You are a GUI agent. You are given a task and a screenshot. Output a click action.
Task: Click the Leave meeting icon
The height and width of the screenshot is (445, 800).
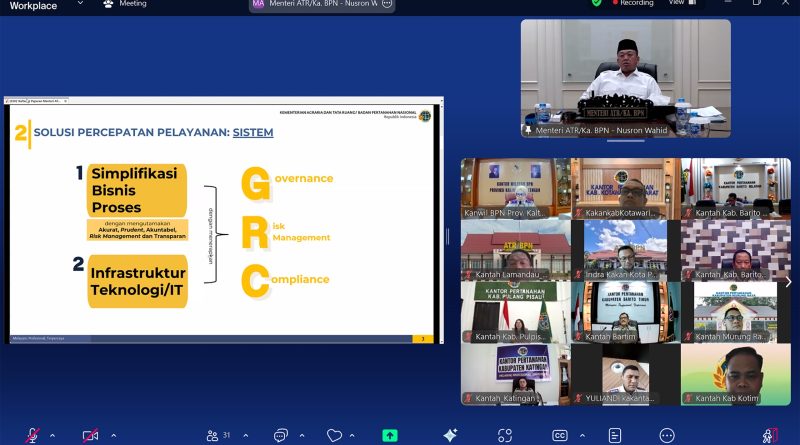pos(769,435)
